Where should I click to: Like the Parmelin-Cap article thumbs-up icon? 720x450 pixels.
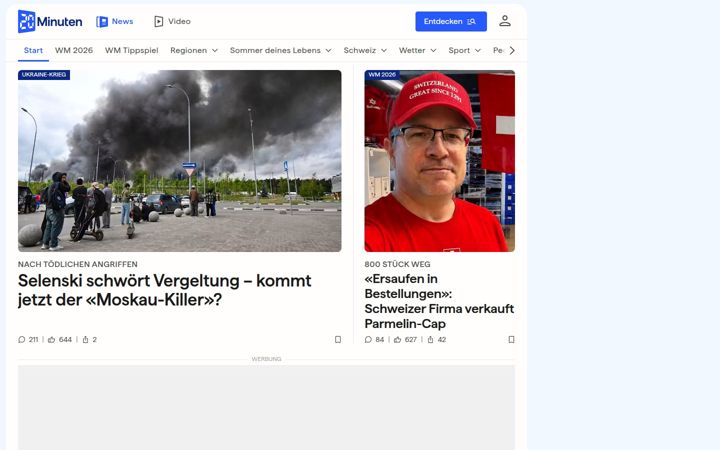tap(398, 340)
